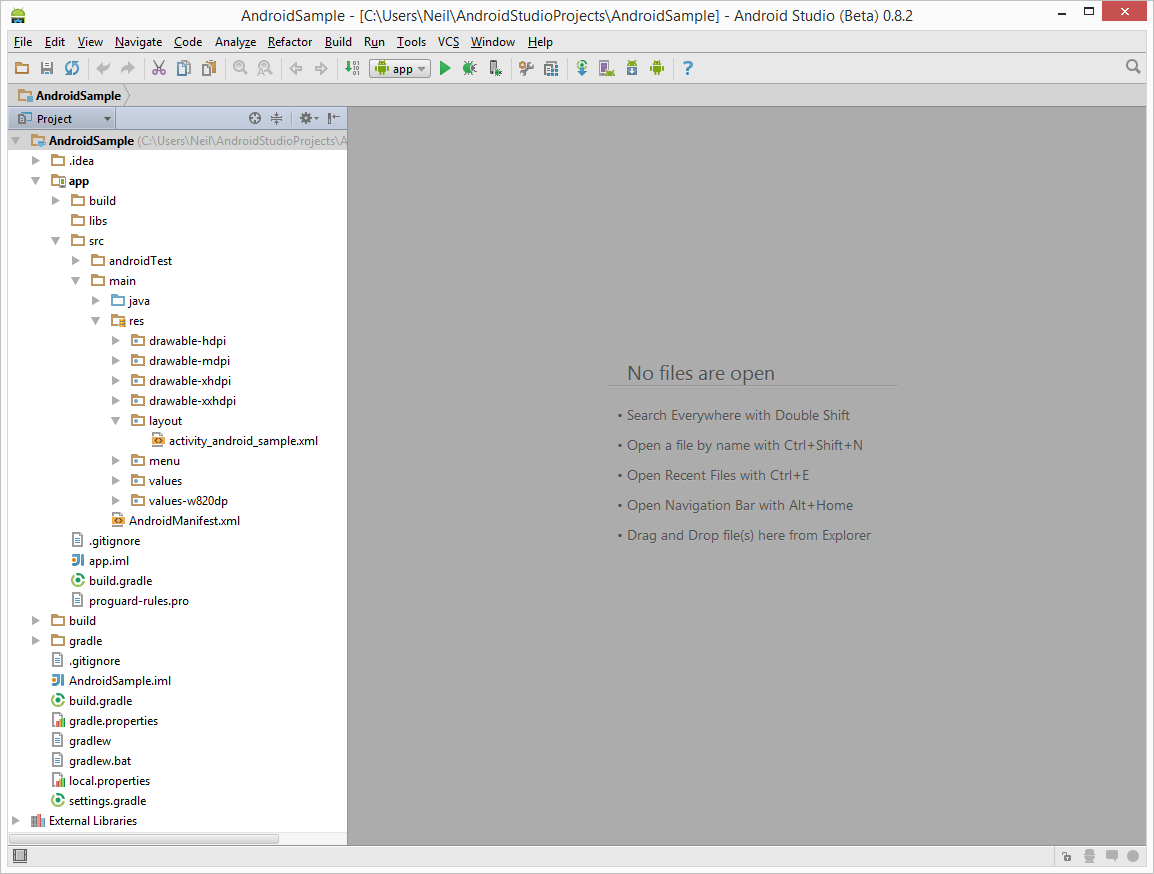The image size is (1154, 874).
Task: Click the Synchronize refresh icon in toolbar
Action: (72, 68)
